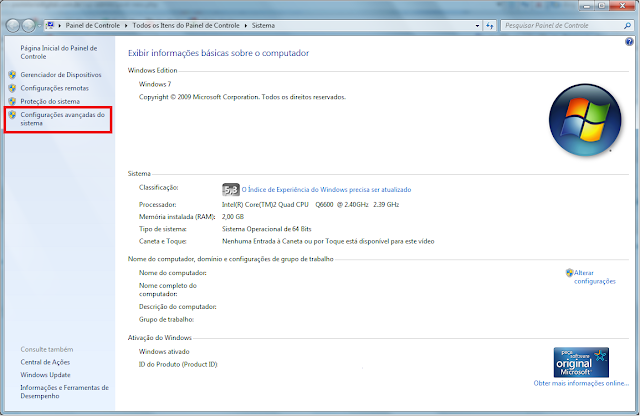
Task: Open Configurações avançadas do sistema link
Action: click(x=62, y=119)
